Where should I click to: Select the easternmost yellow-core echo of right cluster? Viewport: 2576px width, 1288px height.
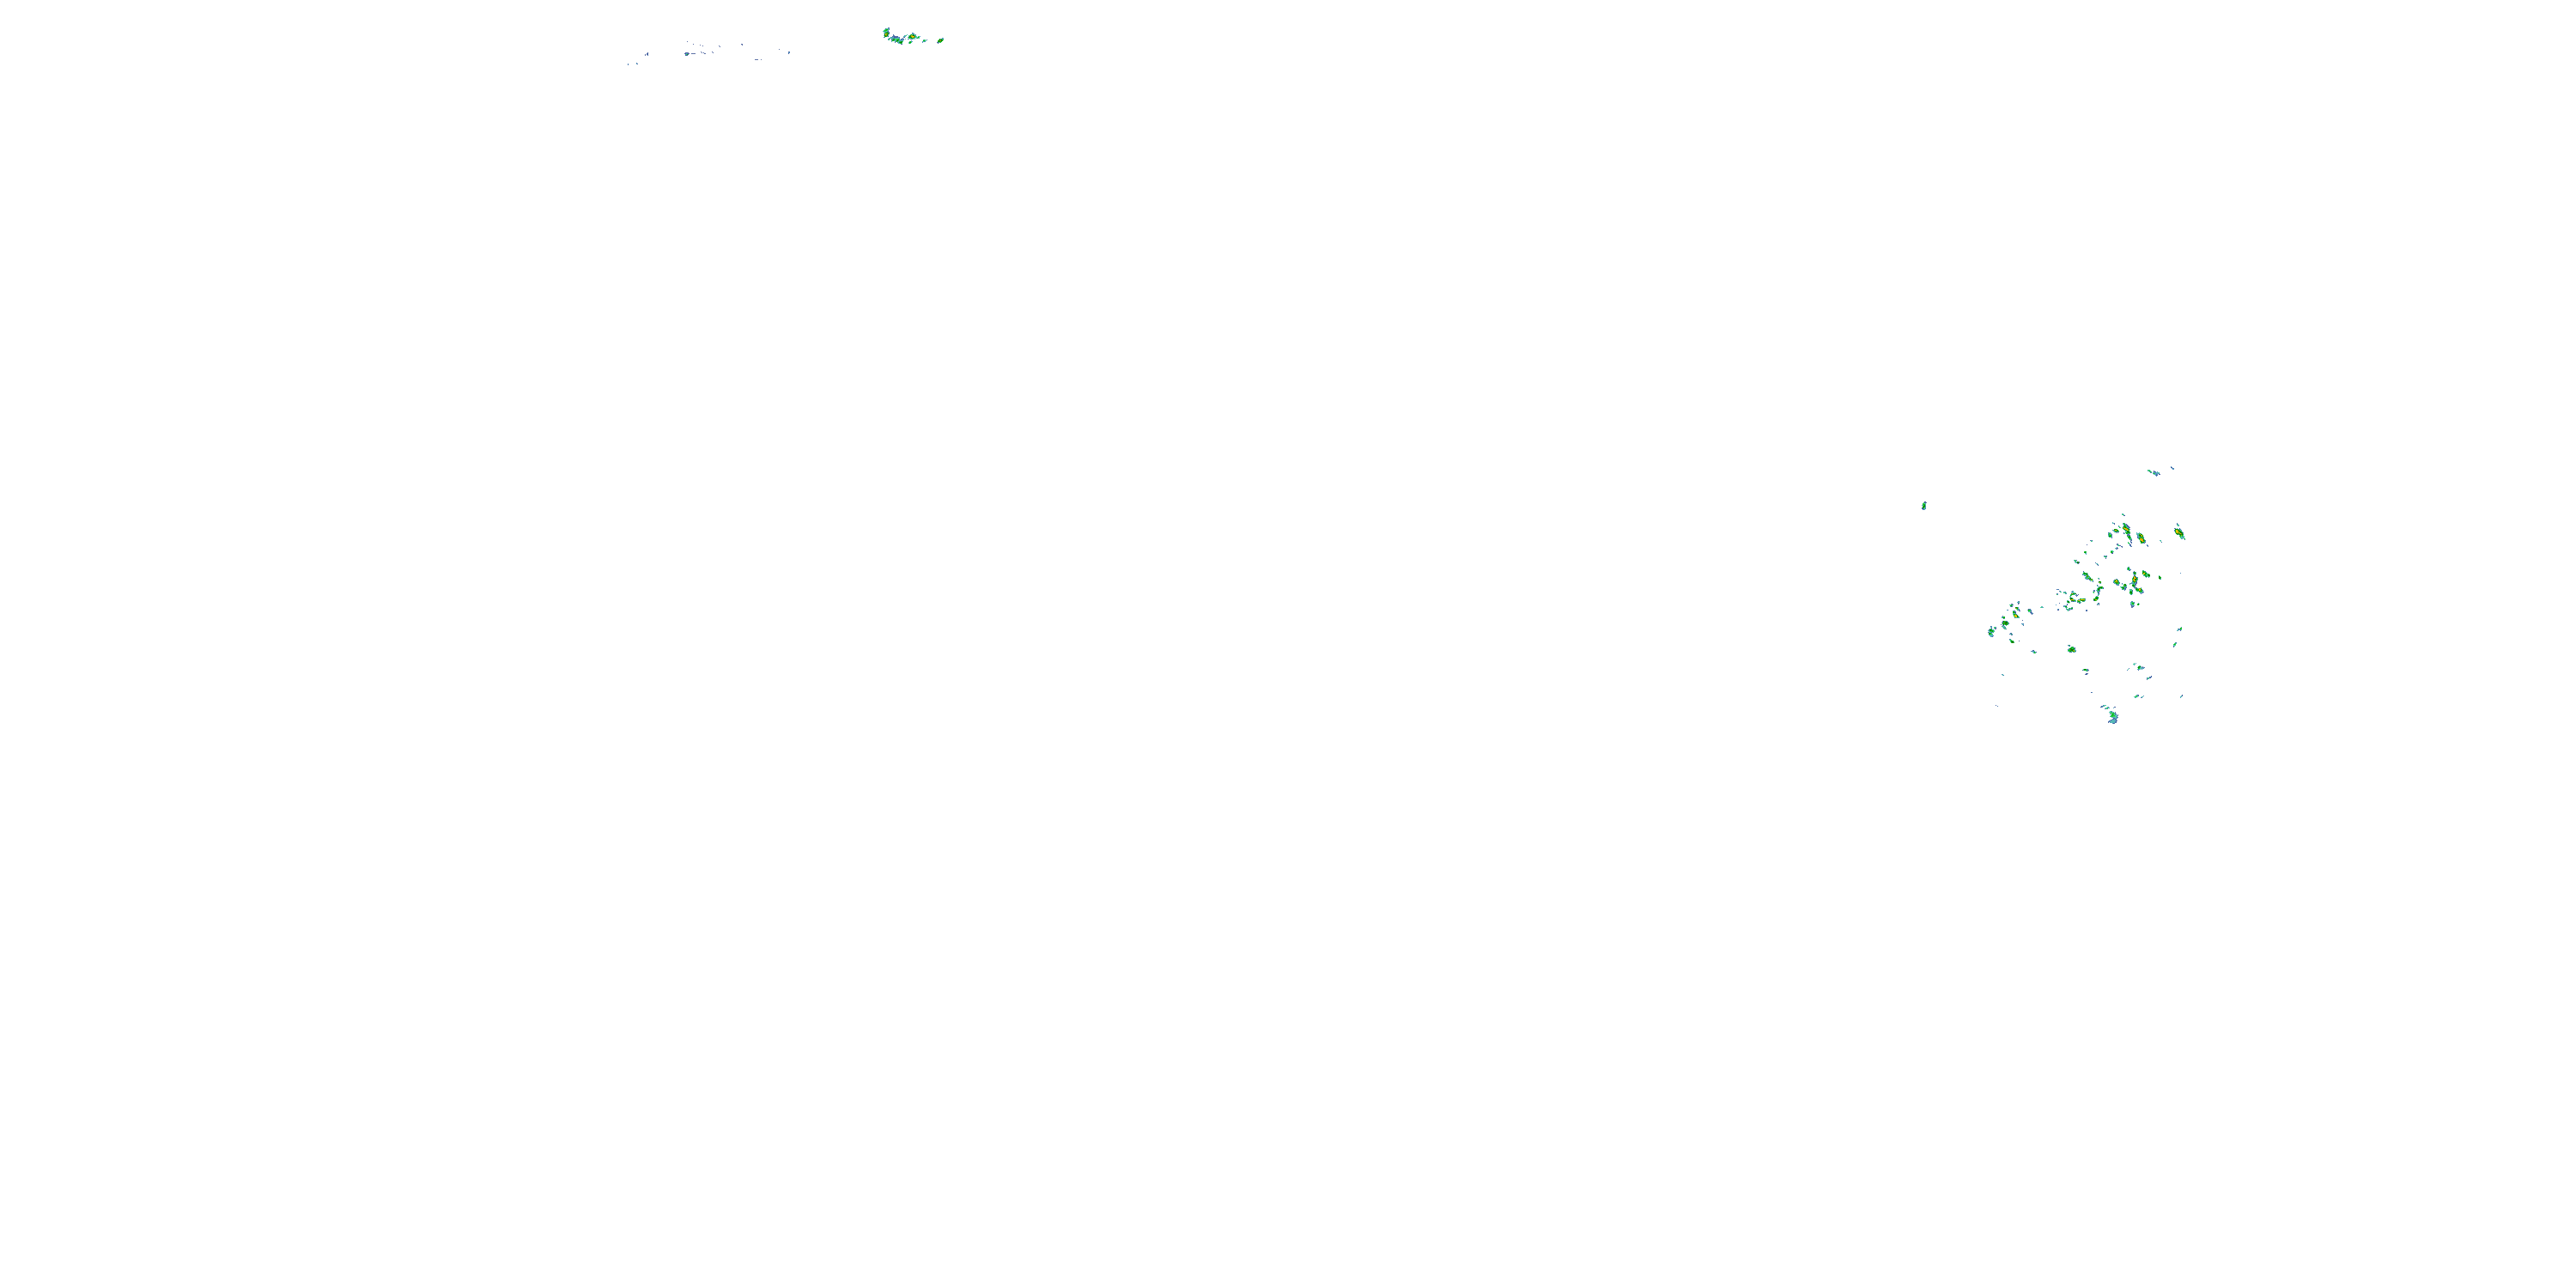2179,534
